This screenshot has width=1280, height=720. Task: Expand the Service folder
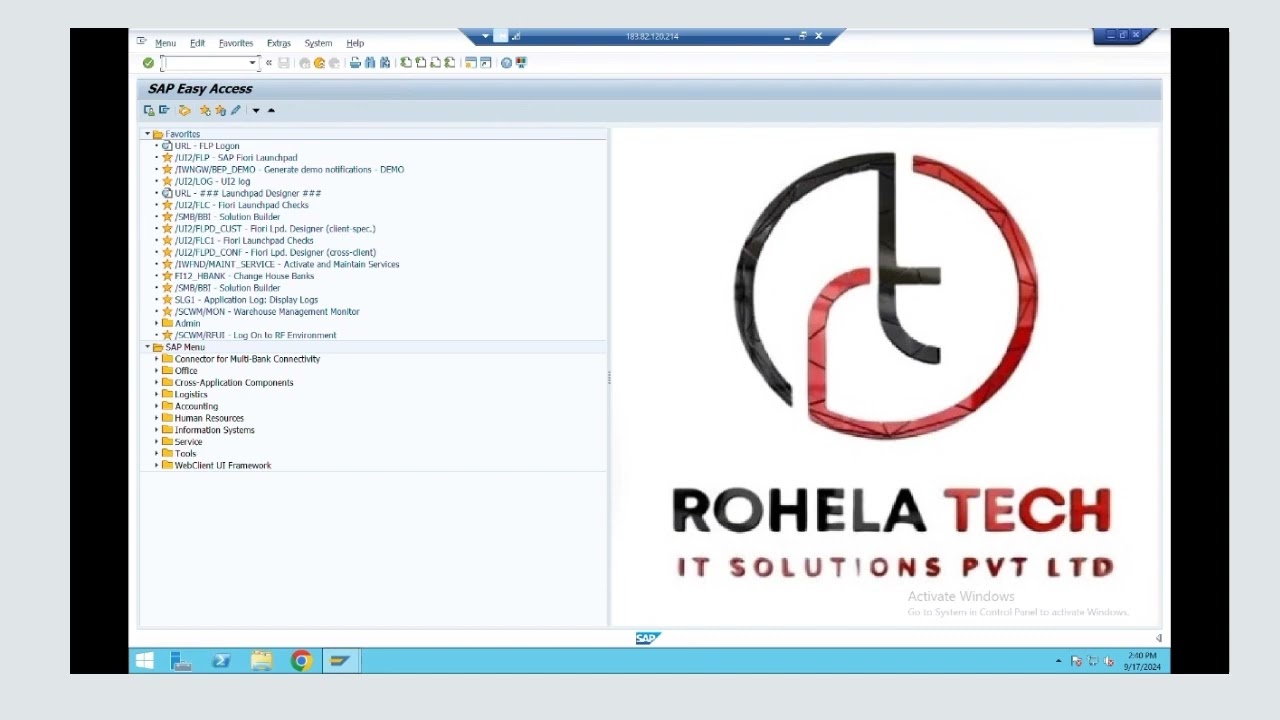157,442
